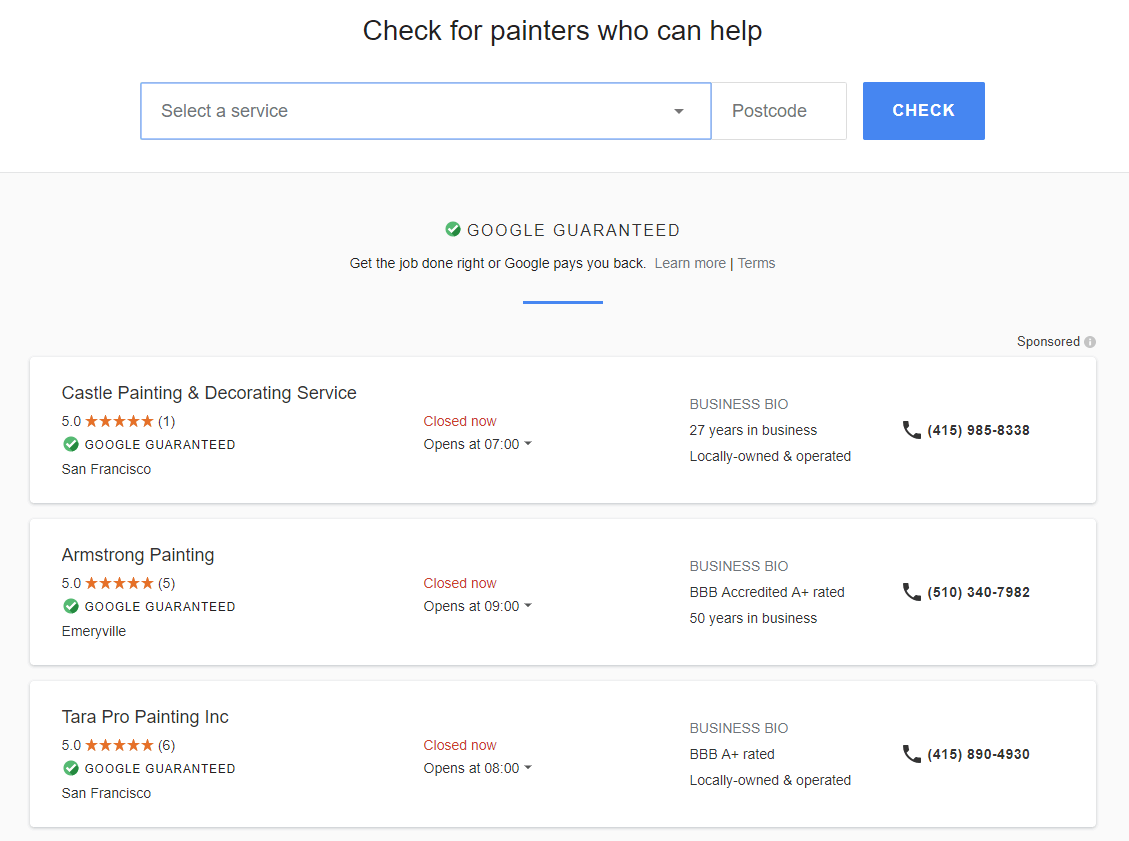
Task: Open Castle Painting & Decorating Service listing
Action: (x=209, y=393)
